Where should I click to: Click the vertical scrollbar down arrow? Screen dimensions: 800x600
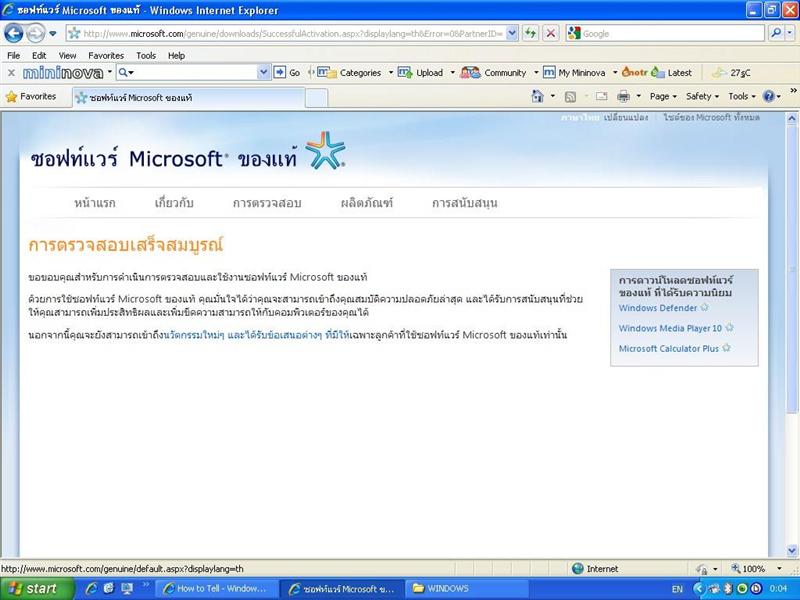(791, 551)
